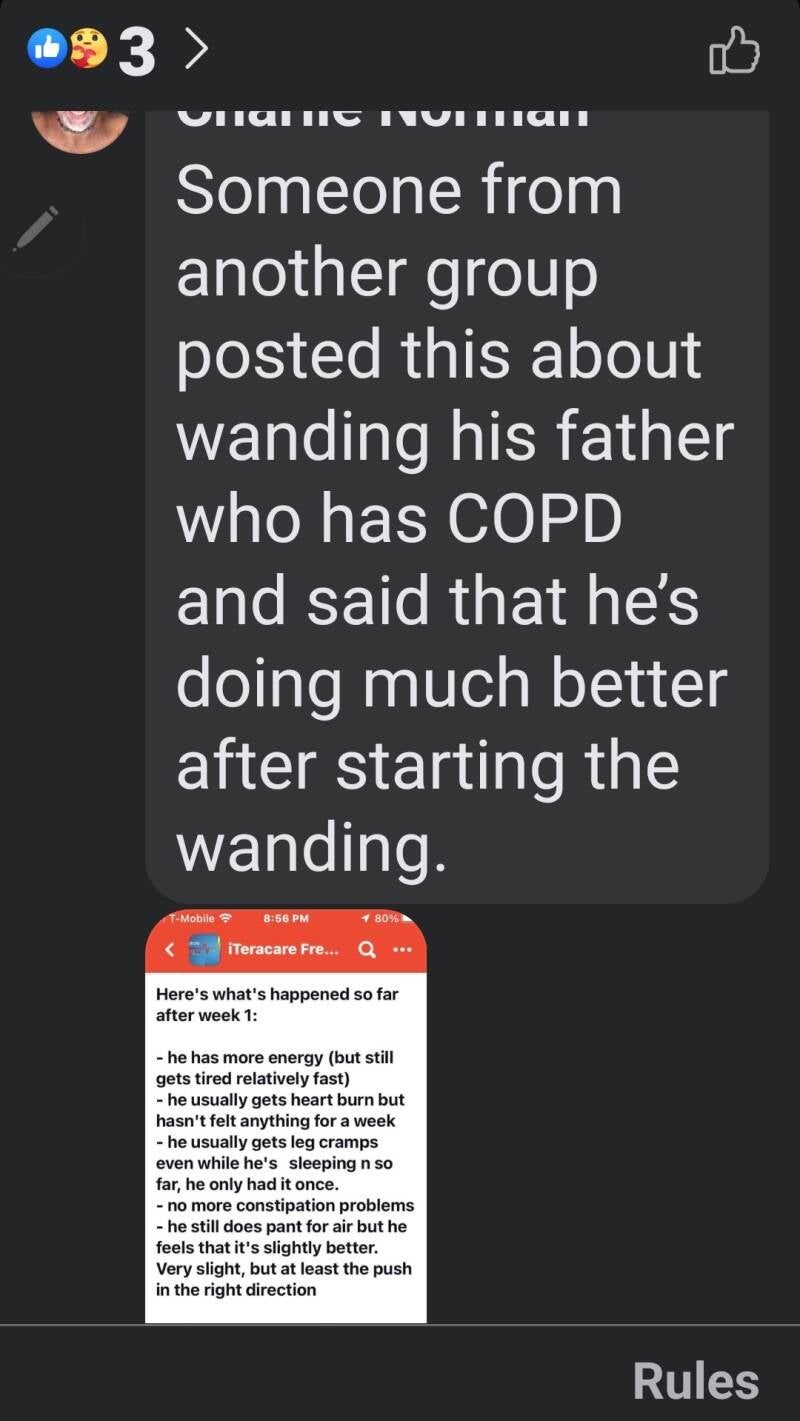Tap the search magnifier in the red header

pos(367,950)
